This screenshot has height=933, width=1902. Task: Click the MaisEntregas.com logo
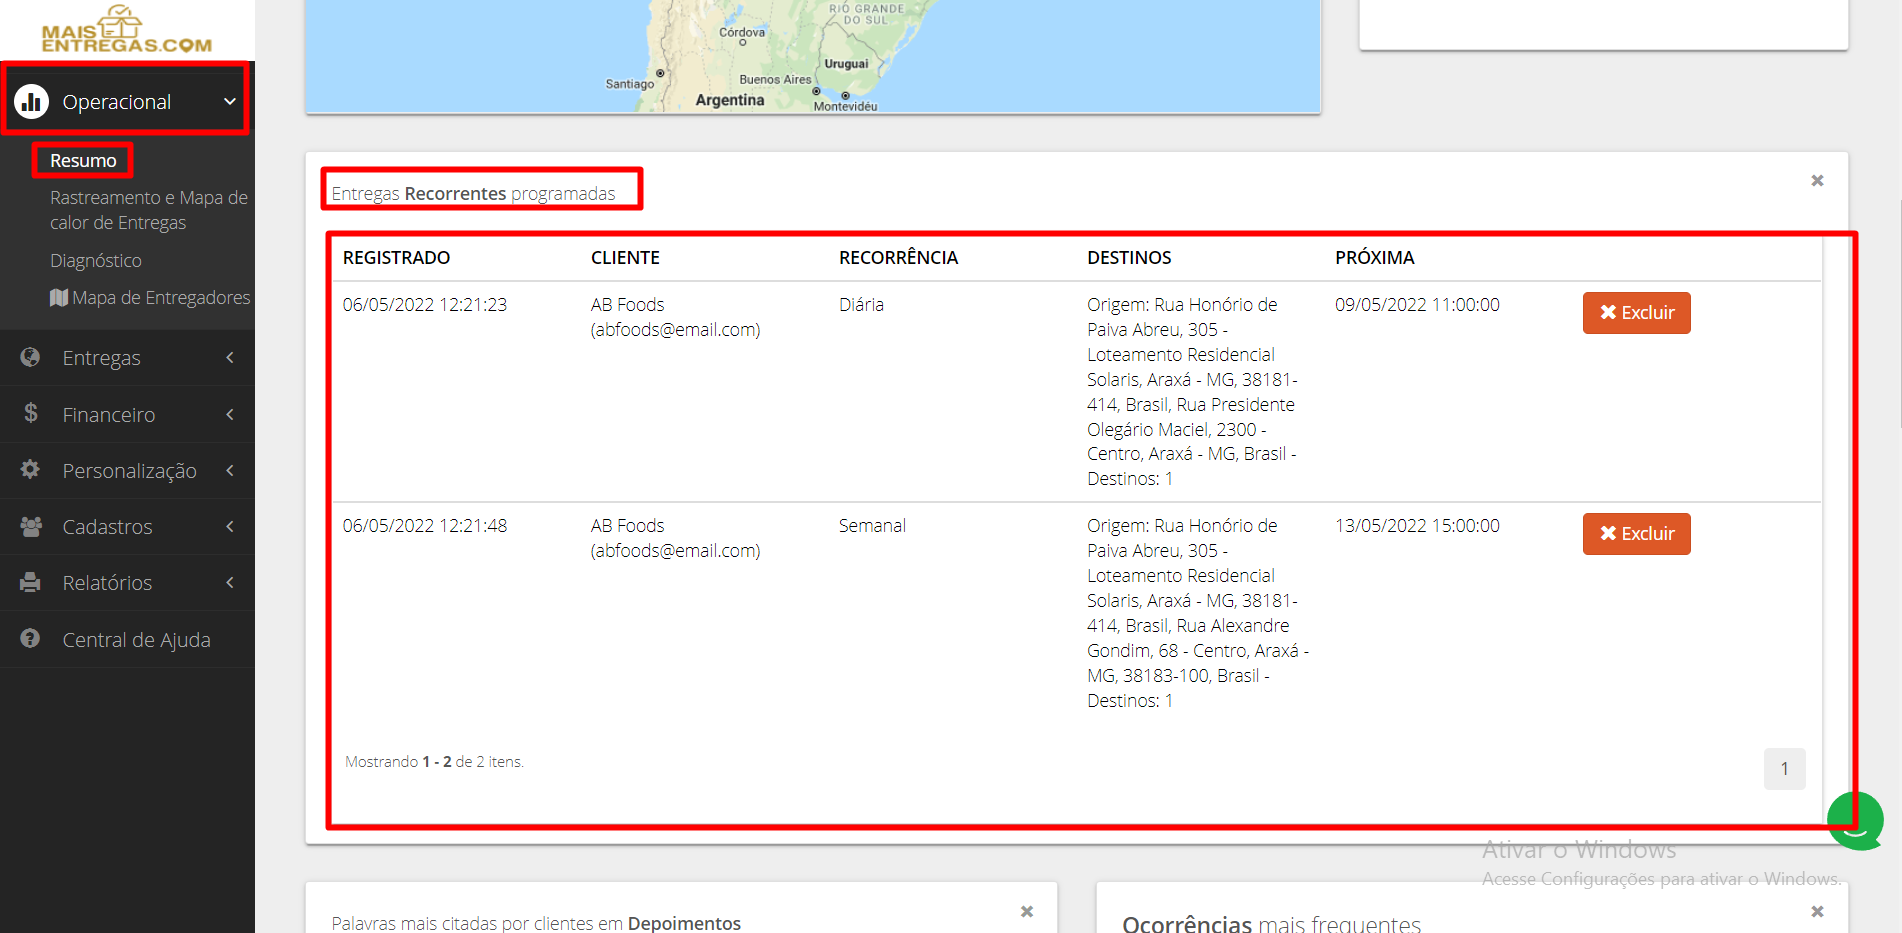pos(126,30)
